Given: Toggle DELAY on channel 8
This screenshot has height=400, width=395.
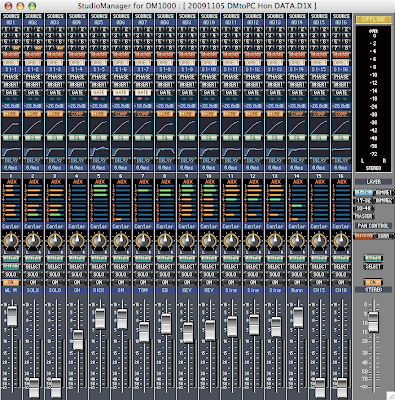Looking at the screenshot, I should point(165,161).
